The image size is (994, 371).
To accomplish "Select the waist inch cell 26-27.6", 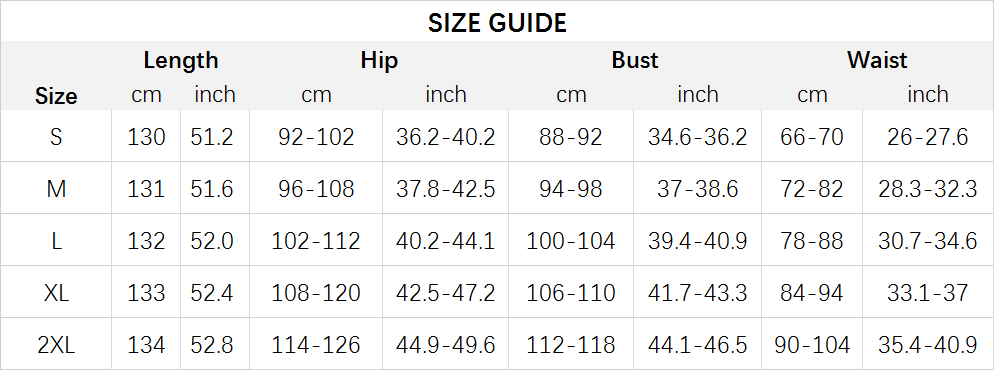I will click(x=927, y=136).
